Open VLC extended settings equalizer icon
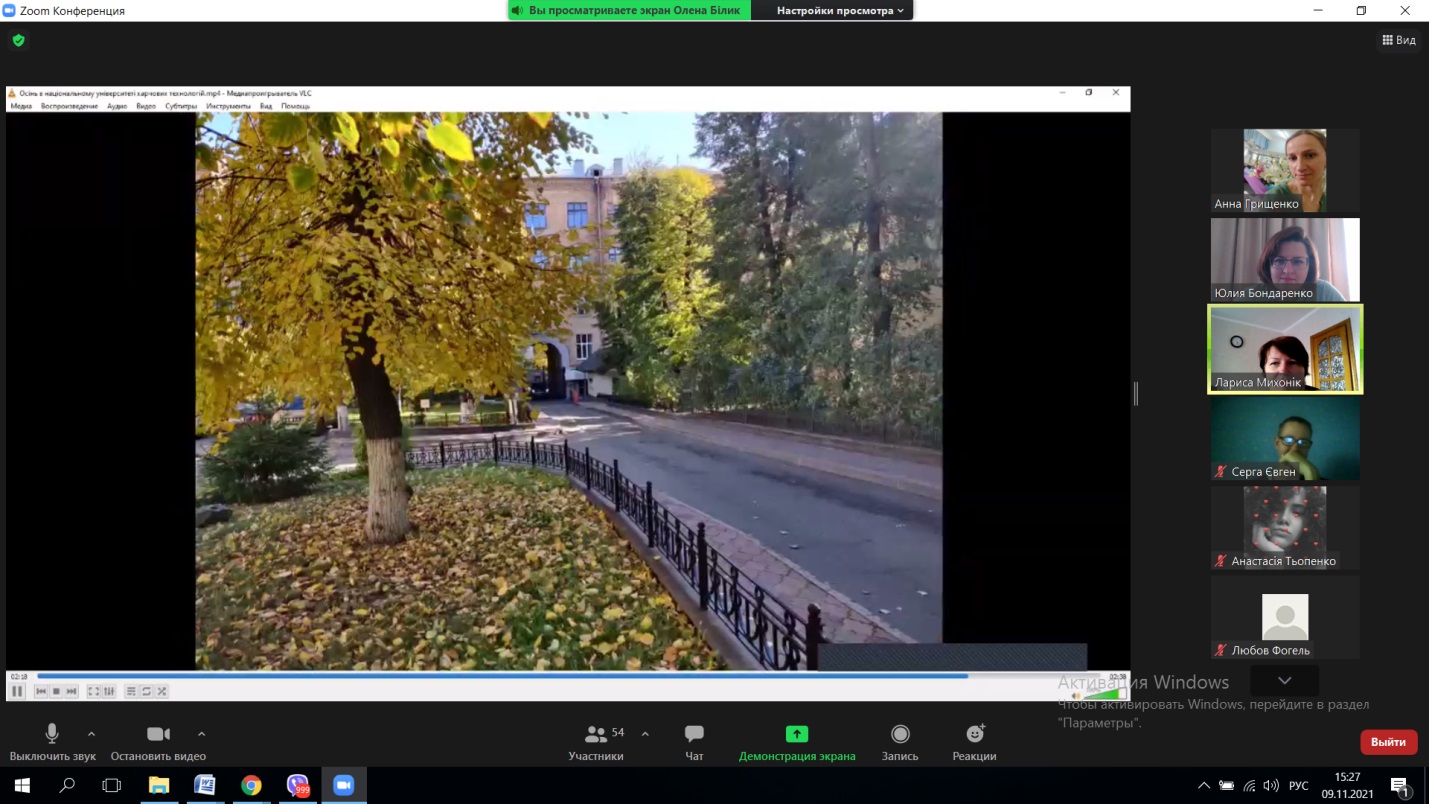Viewport: 1429px width, 804px height. coord(109,691)
